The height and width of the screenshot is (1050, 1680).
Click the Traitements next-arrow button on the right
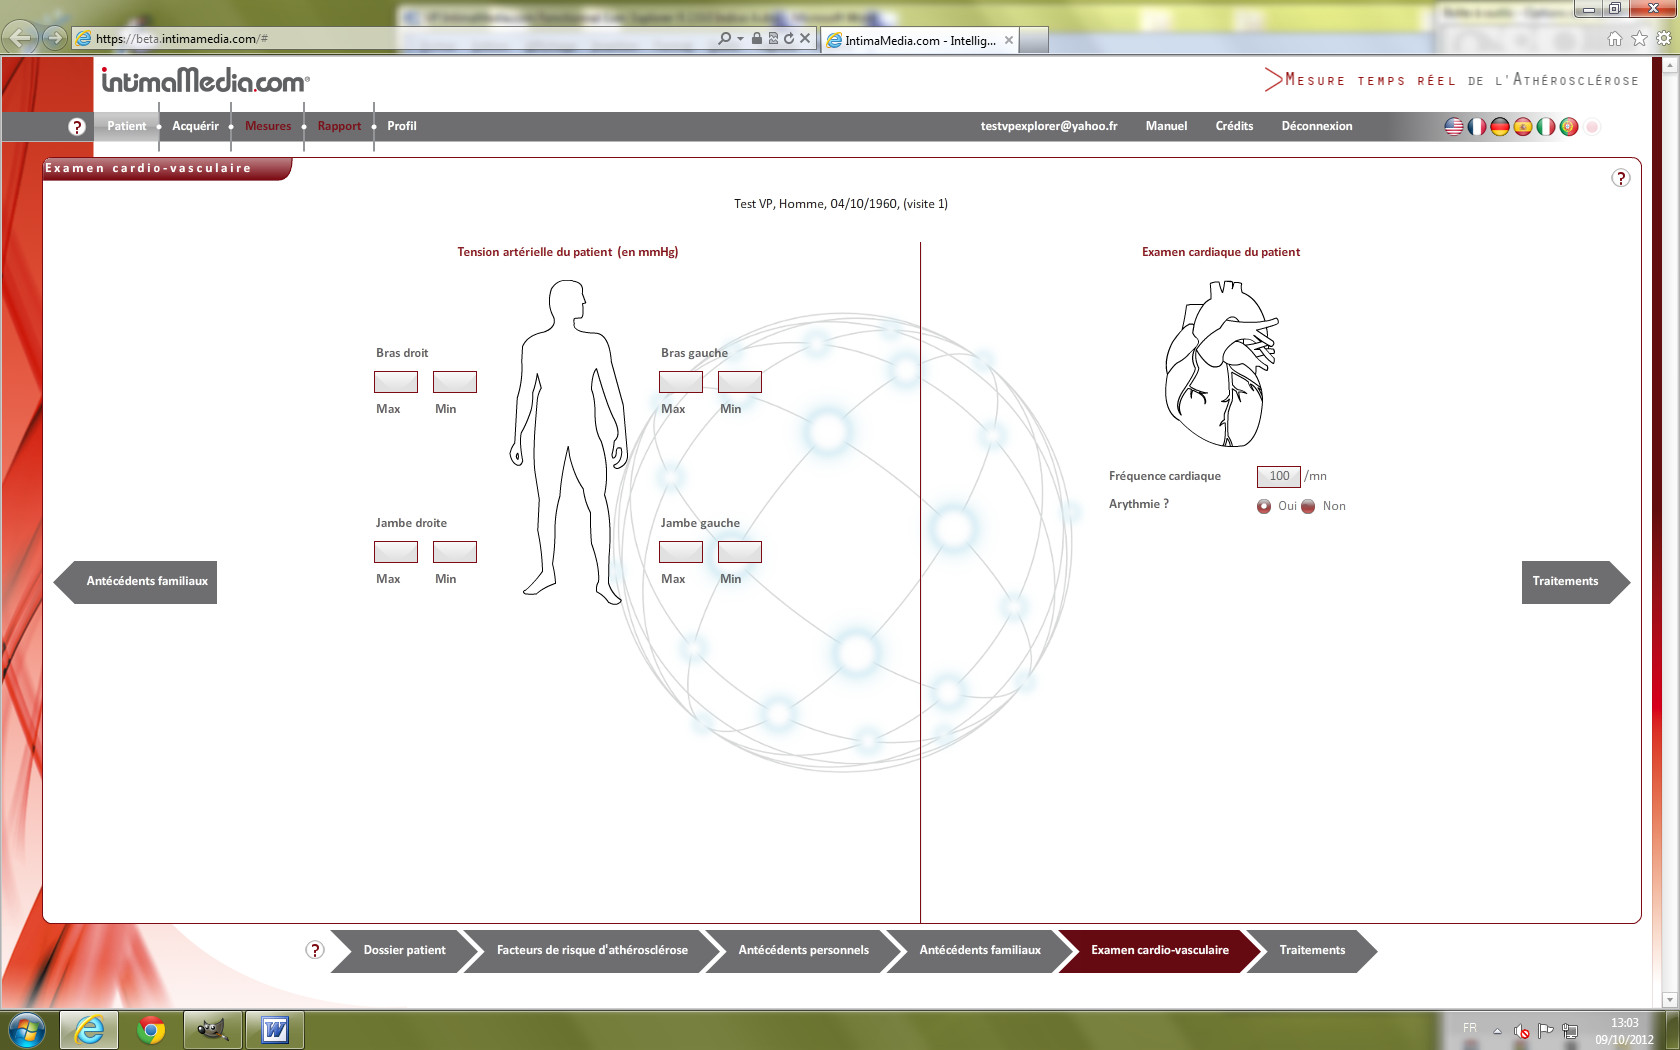1570,581
